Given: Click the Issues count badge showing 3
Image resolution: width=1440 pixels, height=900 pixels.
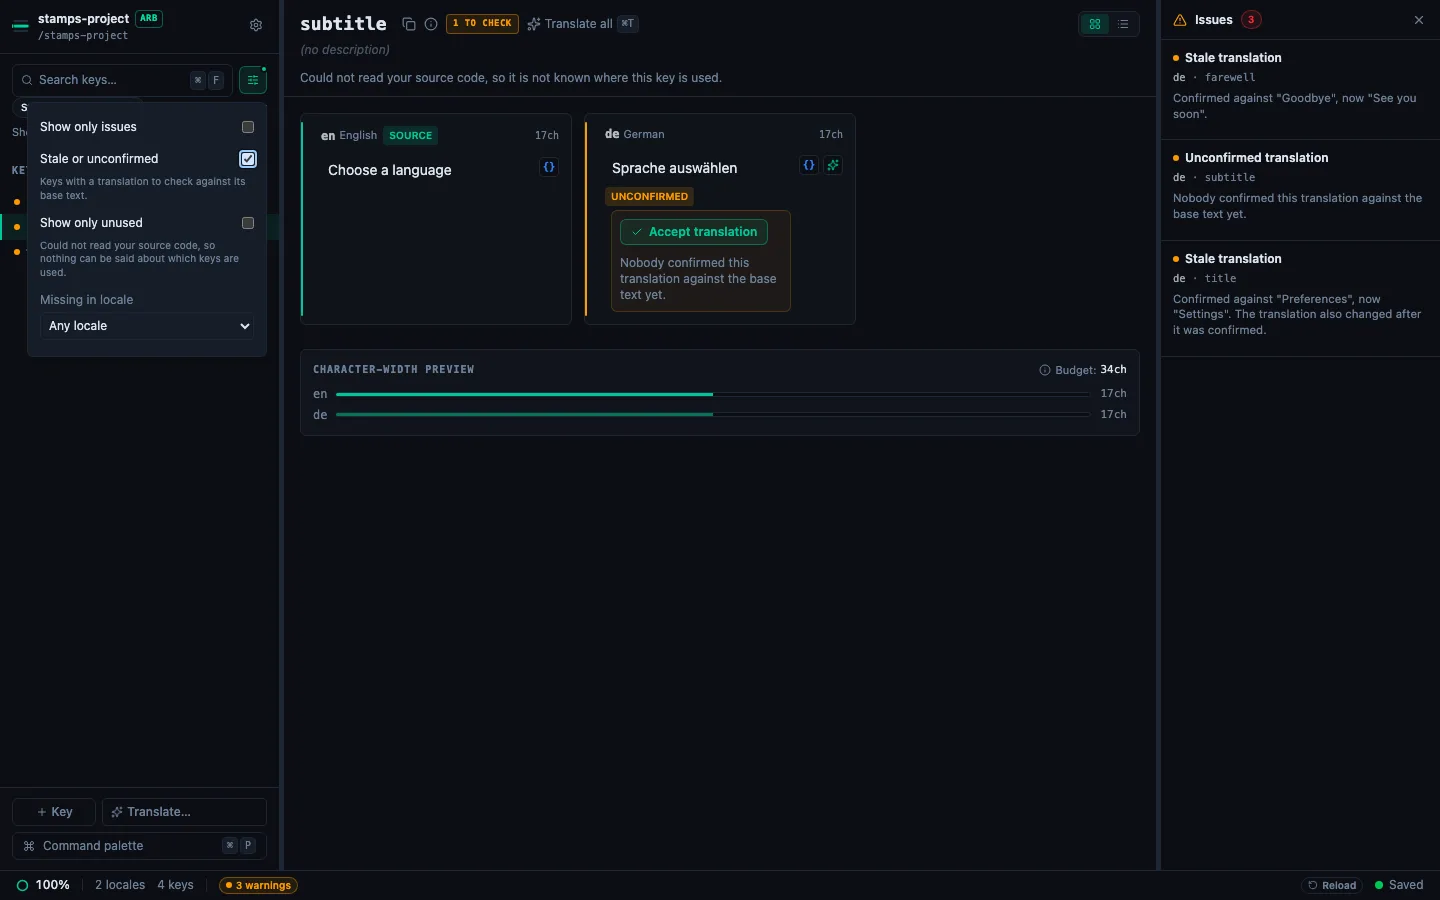Looking at the screenshot, I should tap(1251, 20).
